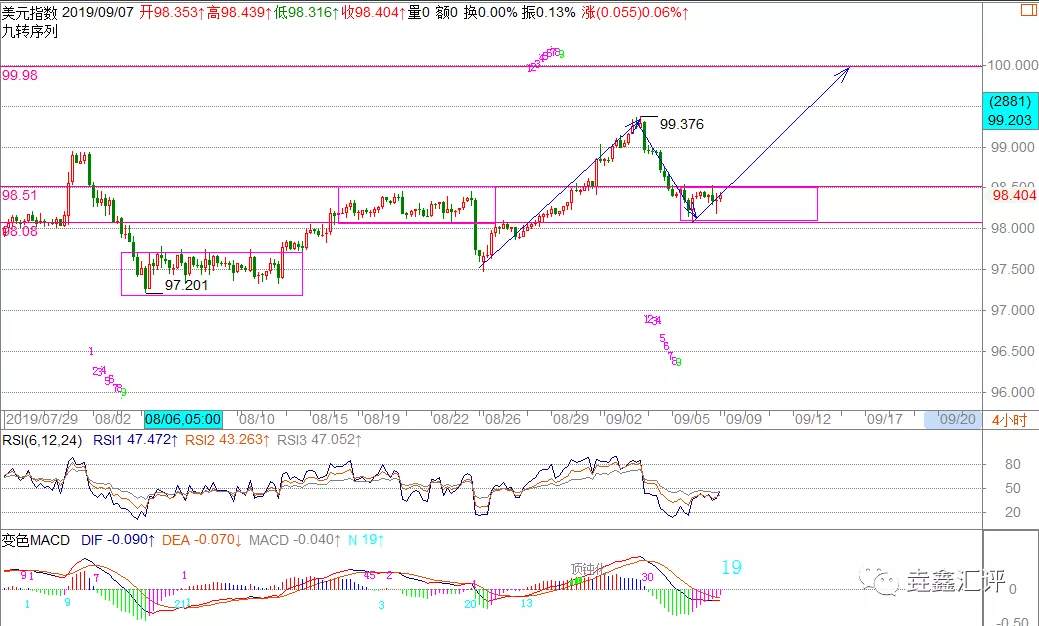Click the 09/05 date axis label

point(692,419)
